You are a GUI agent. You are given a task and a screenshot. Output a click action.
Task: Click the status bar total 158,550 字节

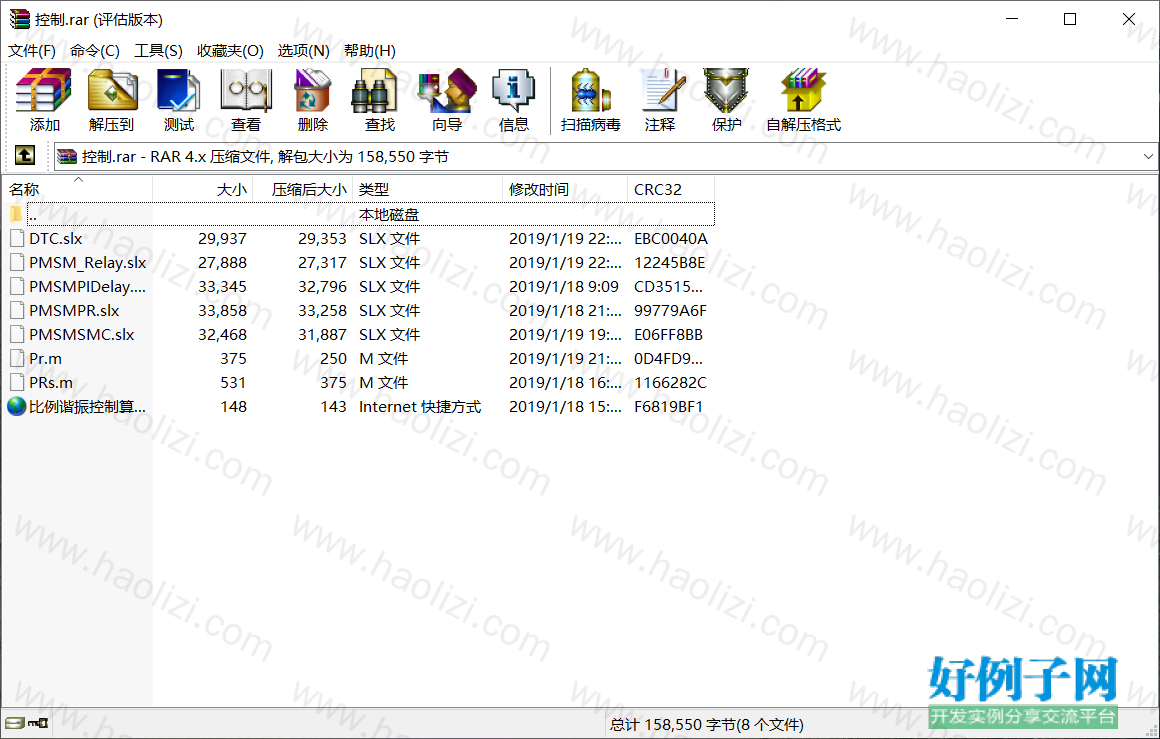click(707, 724)
